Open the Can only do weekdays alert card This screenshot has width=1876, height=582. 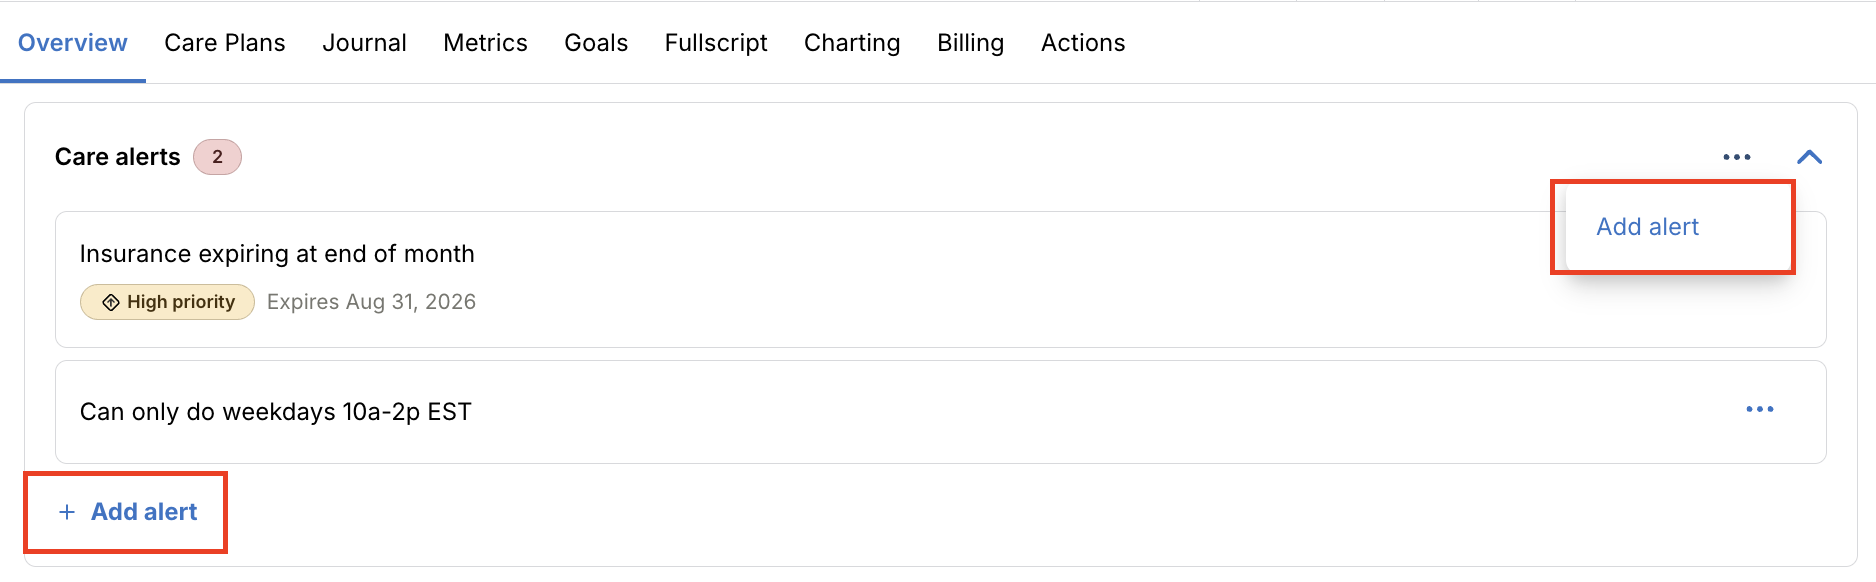click(940, 412)
